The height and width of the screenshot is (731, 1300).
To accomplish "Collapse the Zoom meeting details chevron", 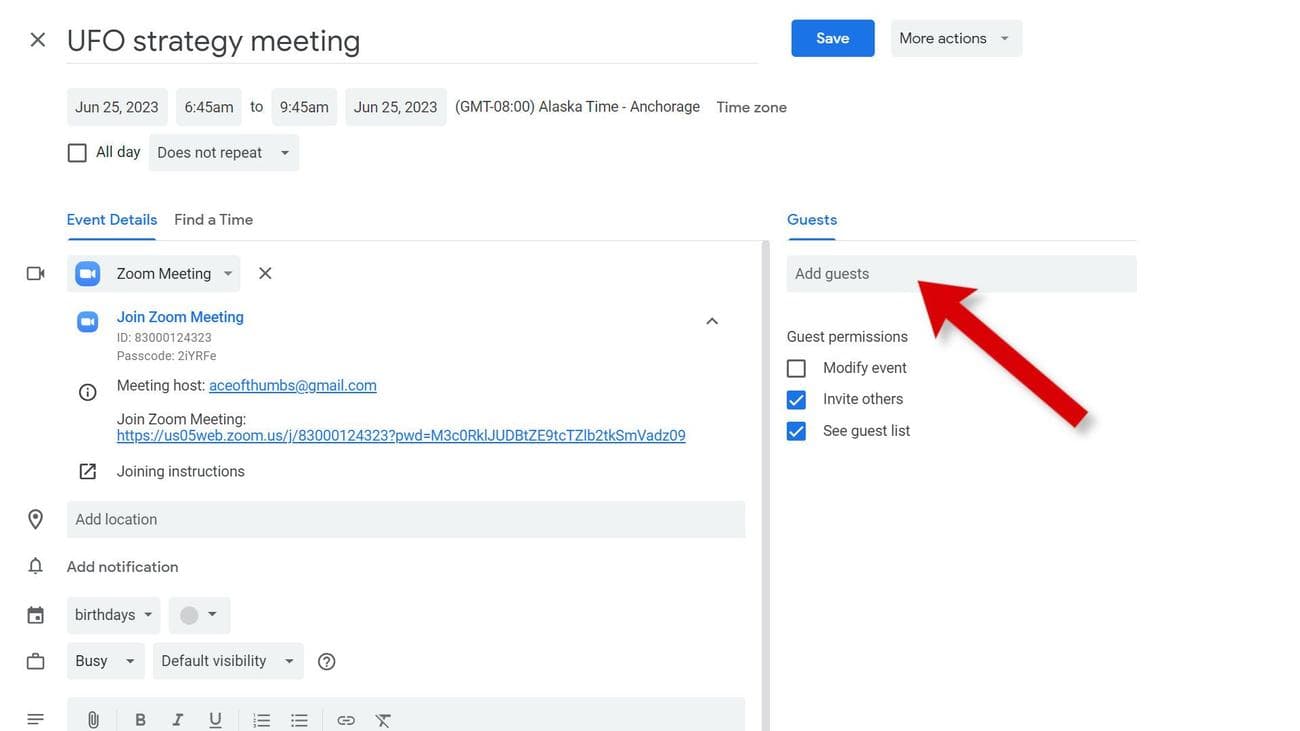I will (712, 321).
